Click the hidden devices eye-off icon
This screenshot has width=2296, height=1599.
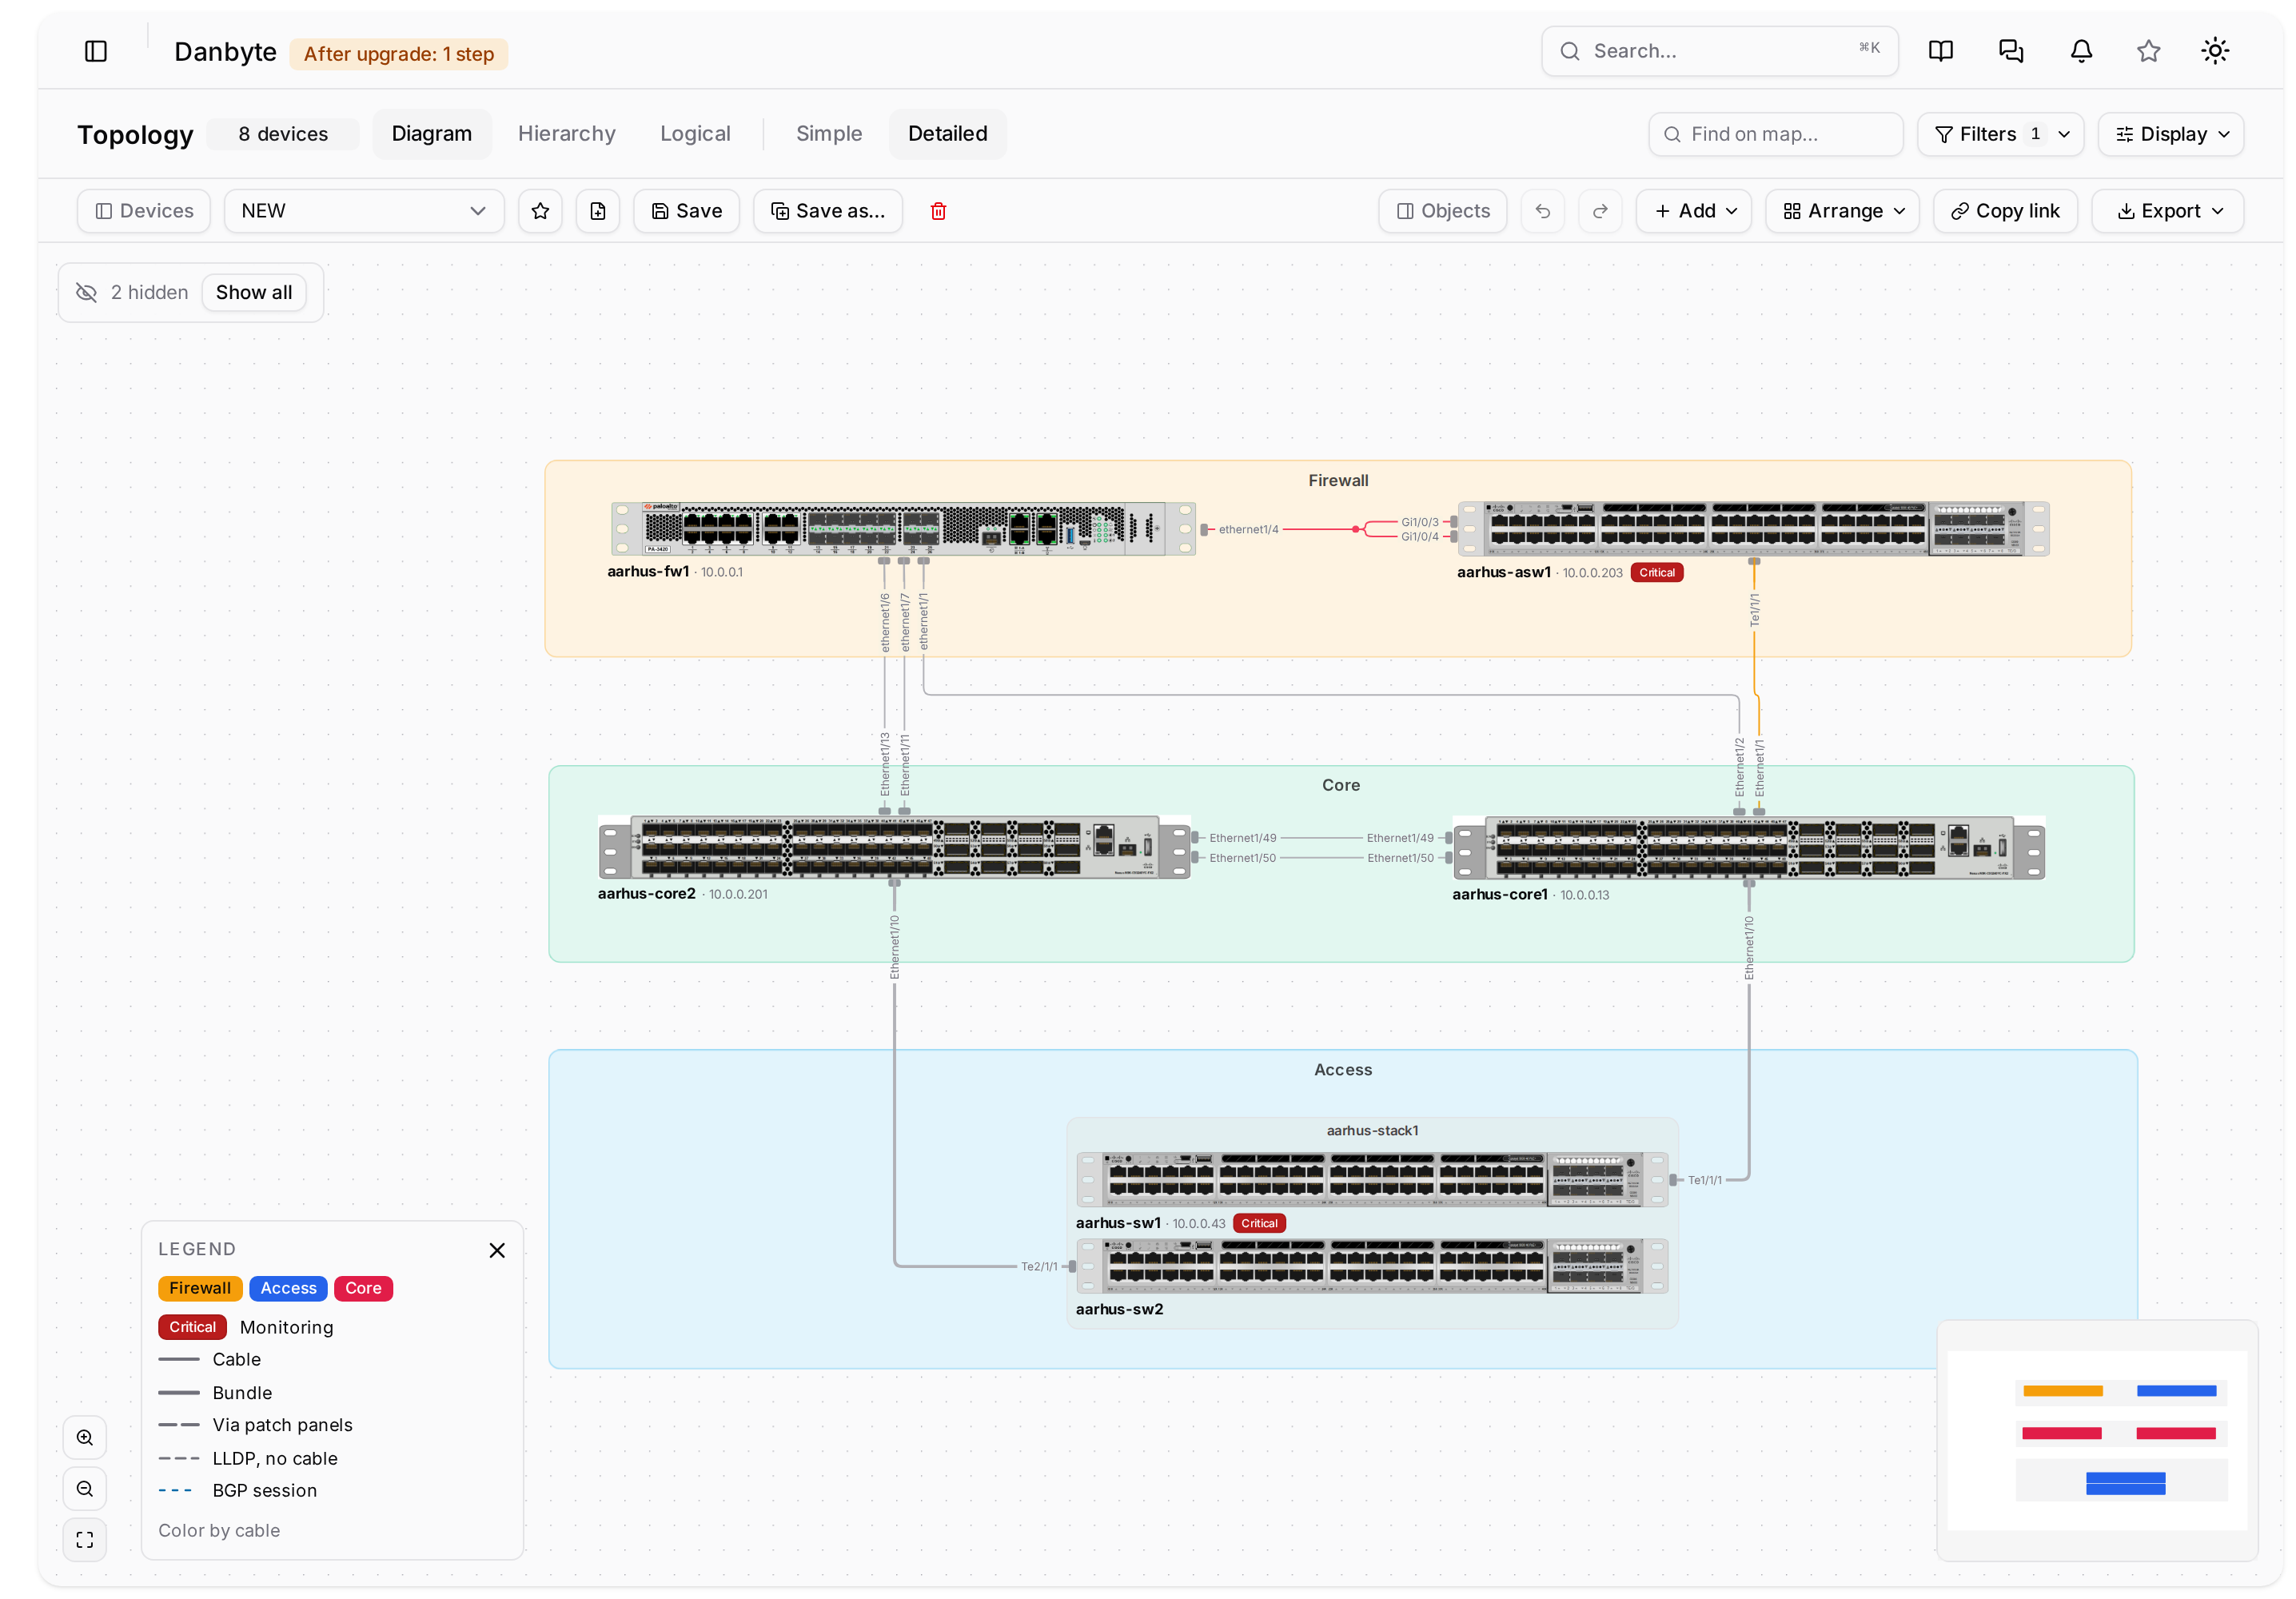click(x=87, y=292)
